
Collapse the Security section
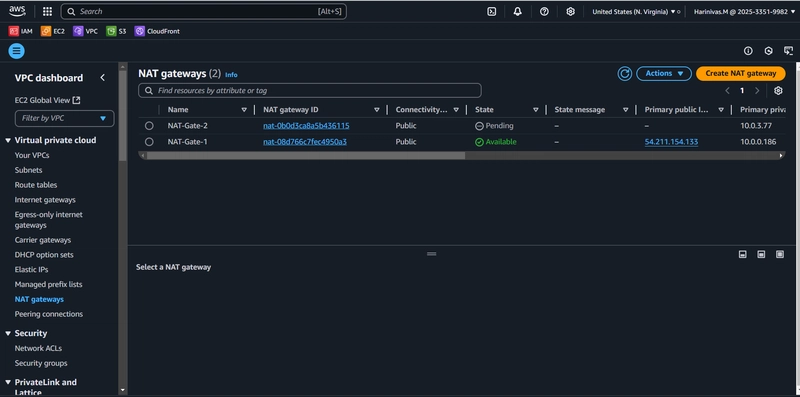coord(8,333)
